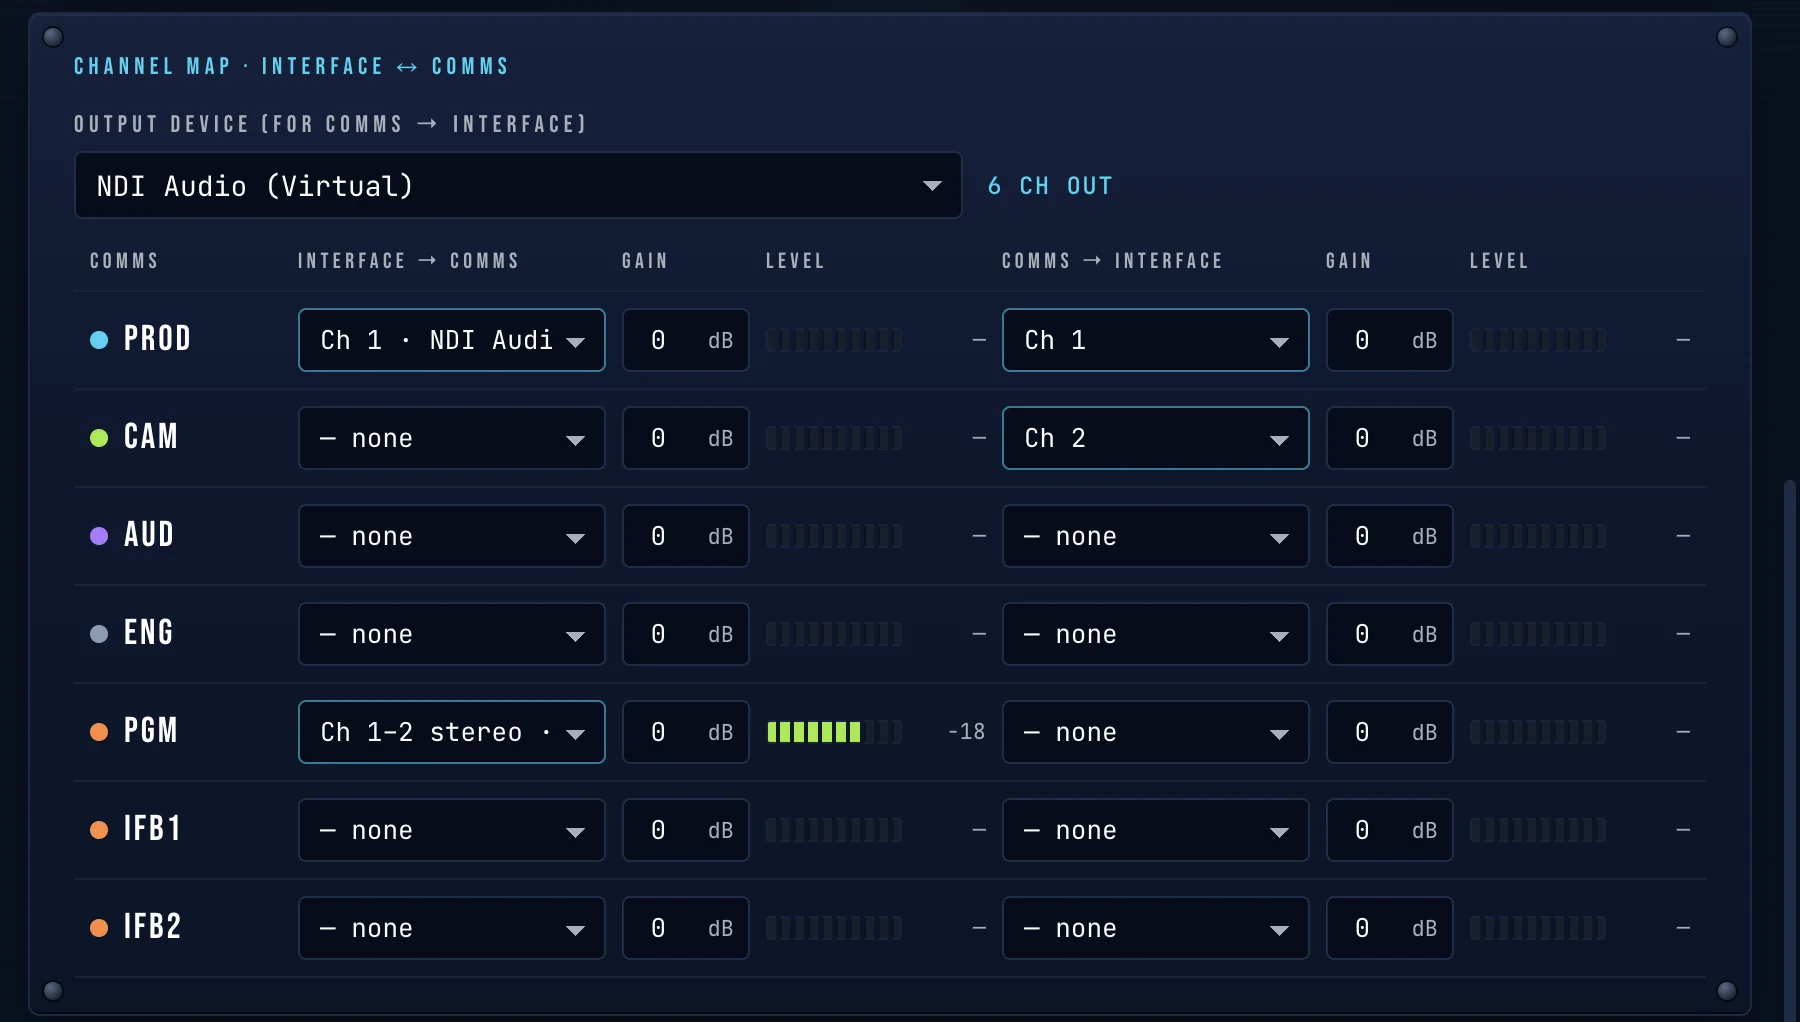Open CAM comms-to-interface Ch 2 dropdown
The width and height of the screenshot is (1800, 1022).
pyautogui.click(x=1156, y=438)
